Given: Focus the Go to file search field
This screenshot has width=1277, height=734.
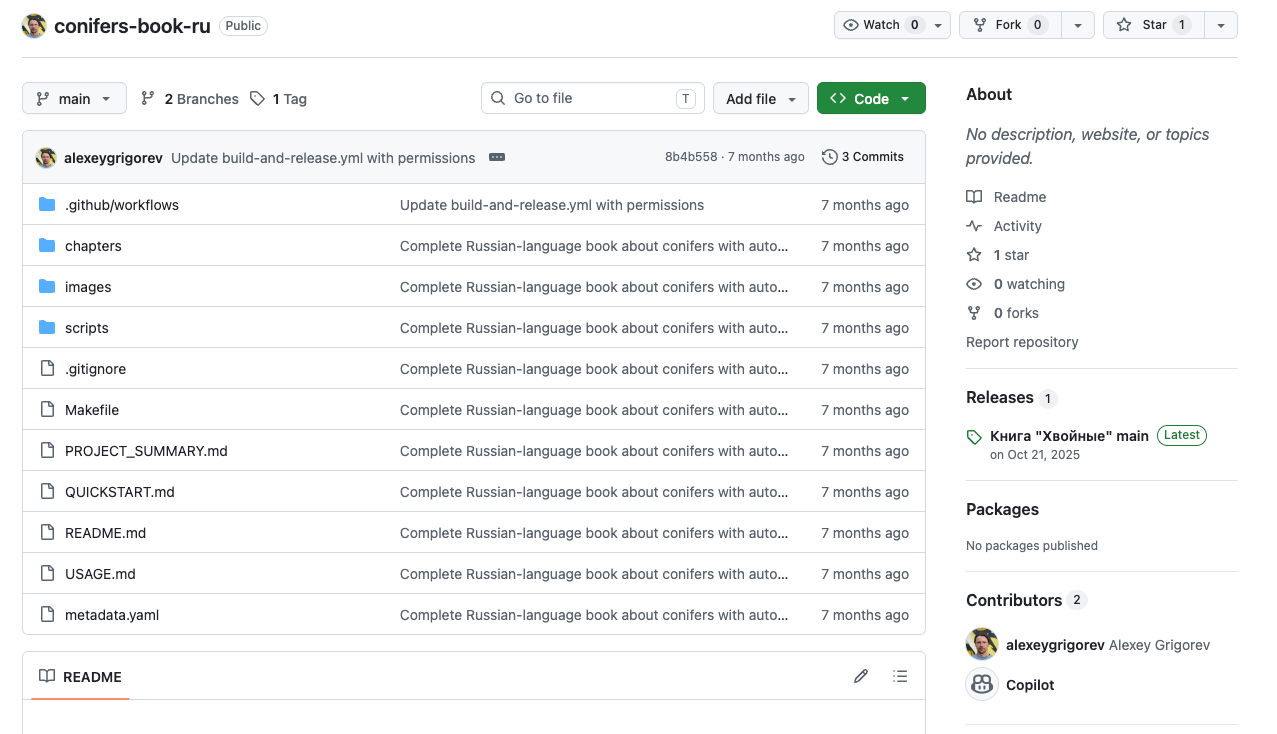Looking at the screenshot, I should tap(593, 98).
